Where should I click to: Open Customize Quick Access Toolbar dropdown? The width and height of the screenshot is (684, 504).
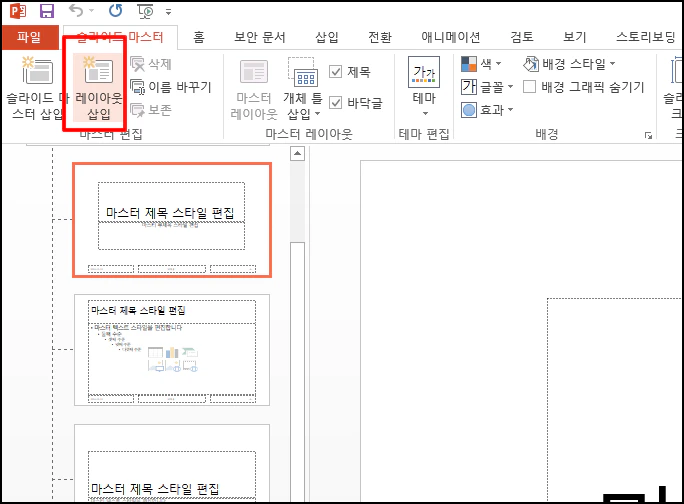168,12
